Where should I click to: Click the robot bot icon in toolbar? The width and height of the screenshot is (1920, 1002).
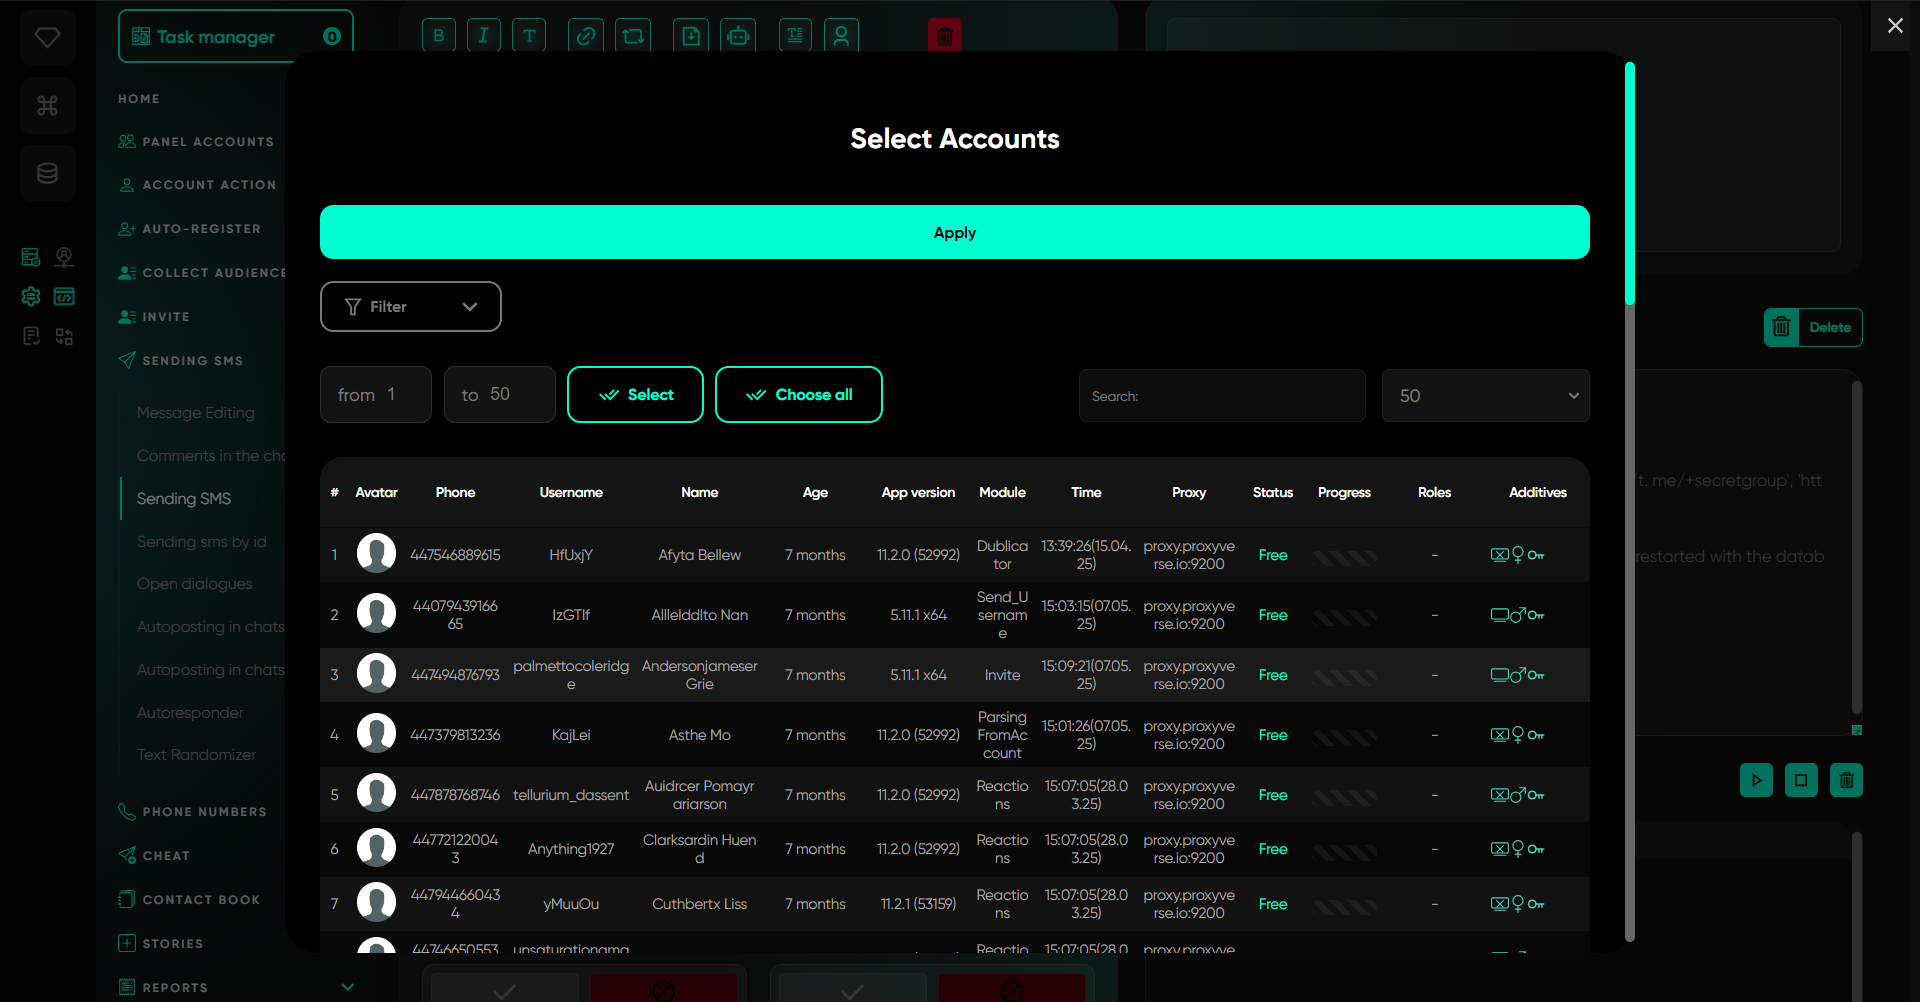coord(738,36)
